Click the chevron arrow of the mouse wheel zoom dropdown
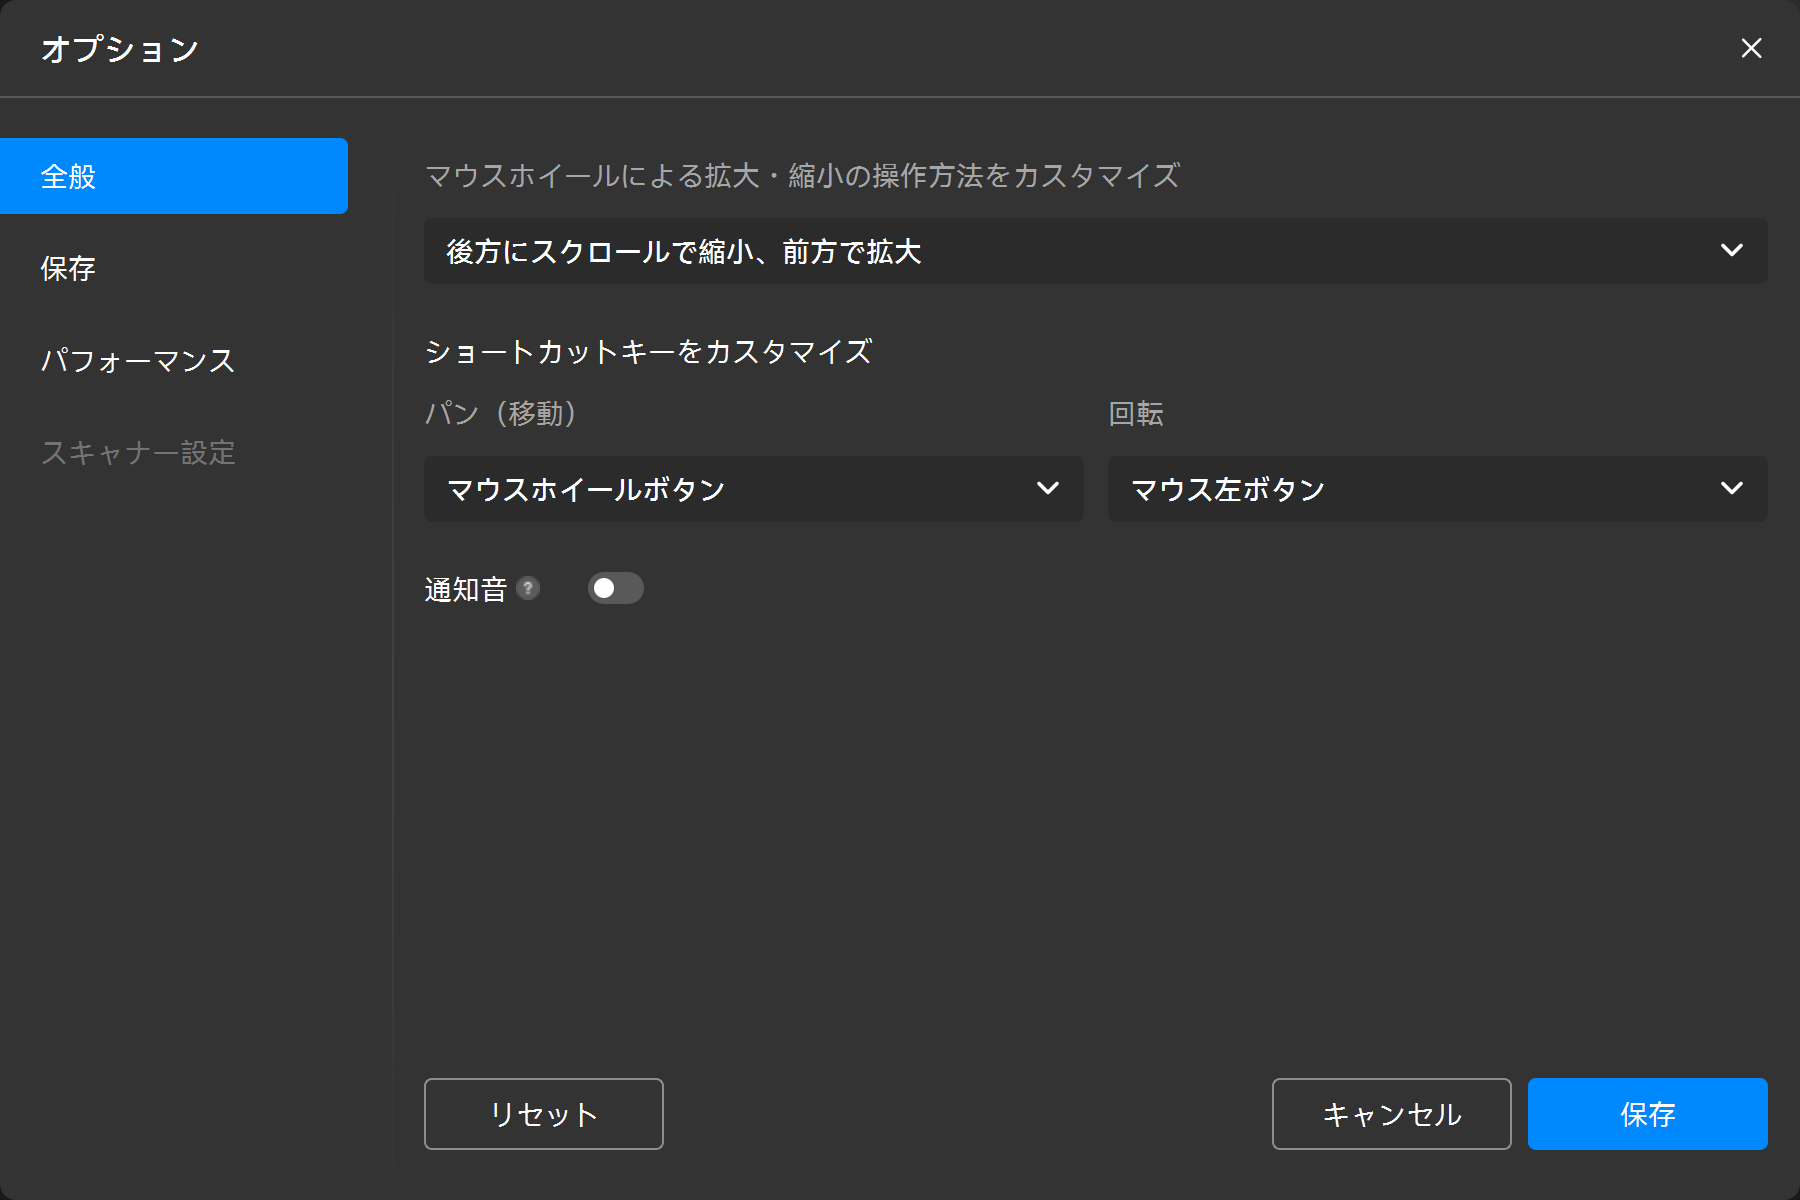 pyautogui.click(x=1731, y=250)
